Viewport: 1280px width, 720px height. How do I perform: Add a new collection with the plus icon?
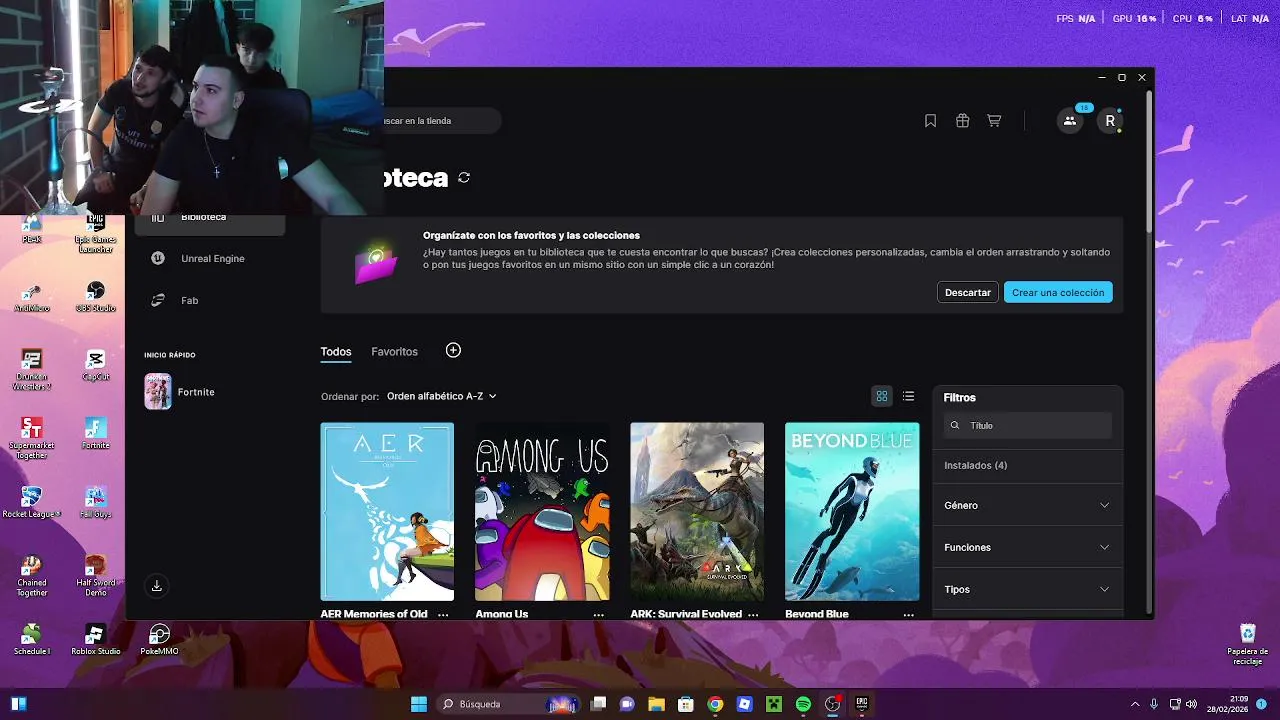453,350
